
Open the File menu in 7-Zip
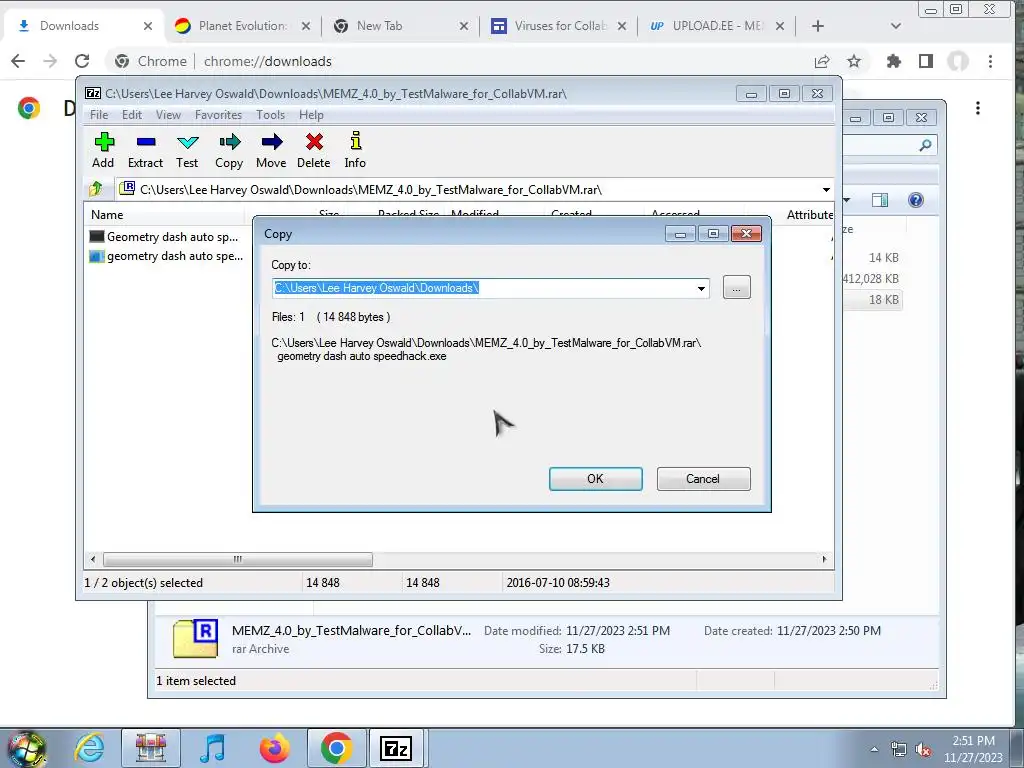[x=99, y=115]
